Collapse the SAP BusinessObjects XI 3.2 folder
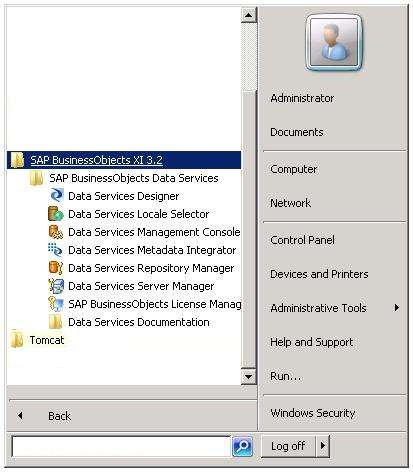This screenshot has height=472, width=413. coord(124,160)
